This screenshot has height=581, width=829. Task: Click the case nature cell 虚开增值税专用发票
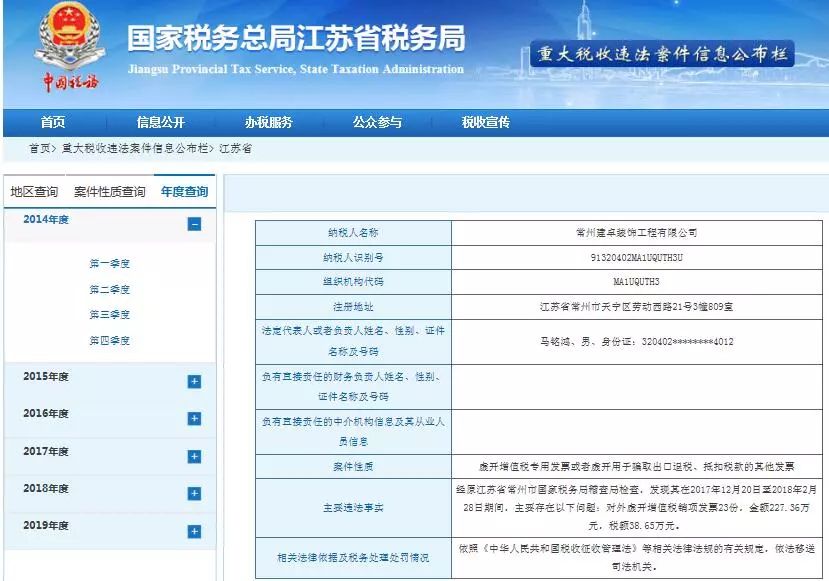click(637, 466)
